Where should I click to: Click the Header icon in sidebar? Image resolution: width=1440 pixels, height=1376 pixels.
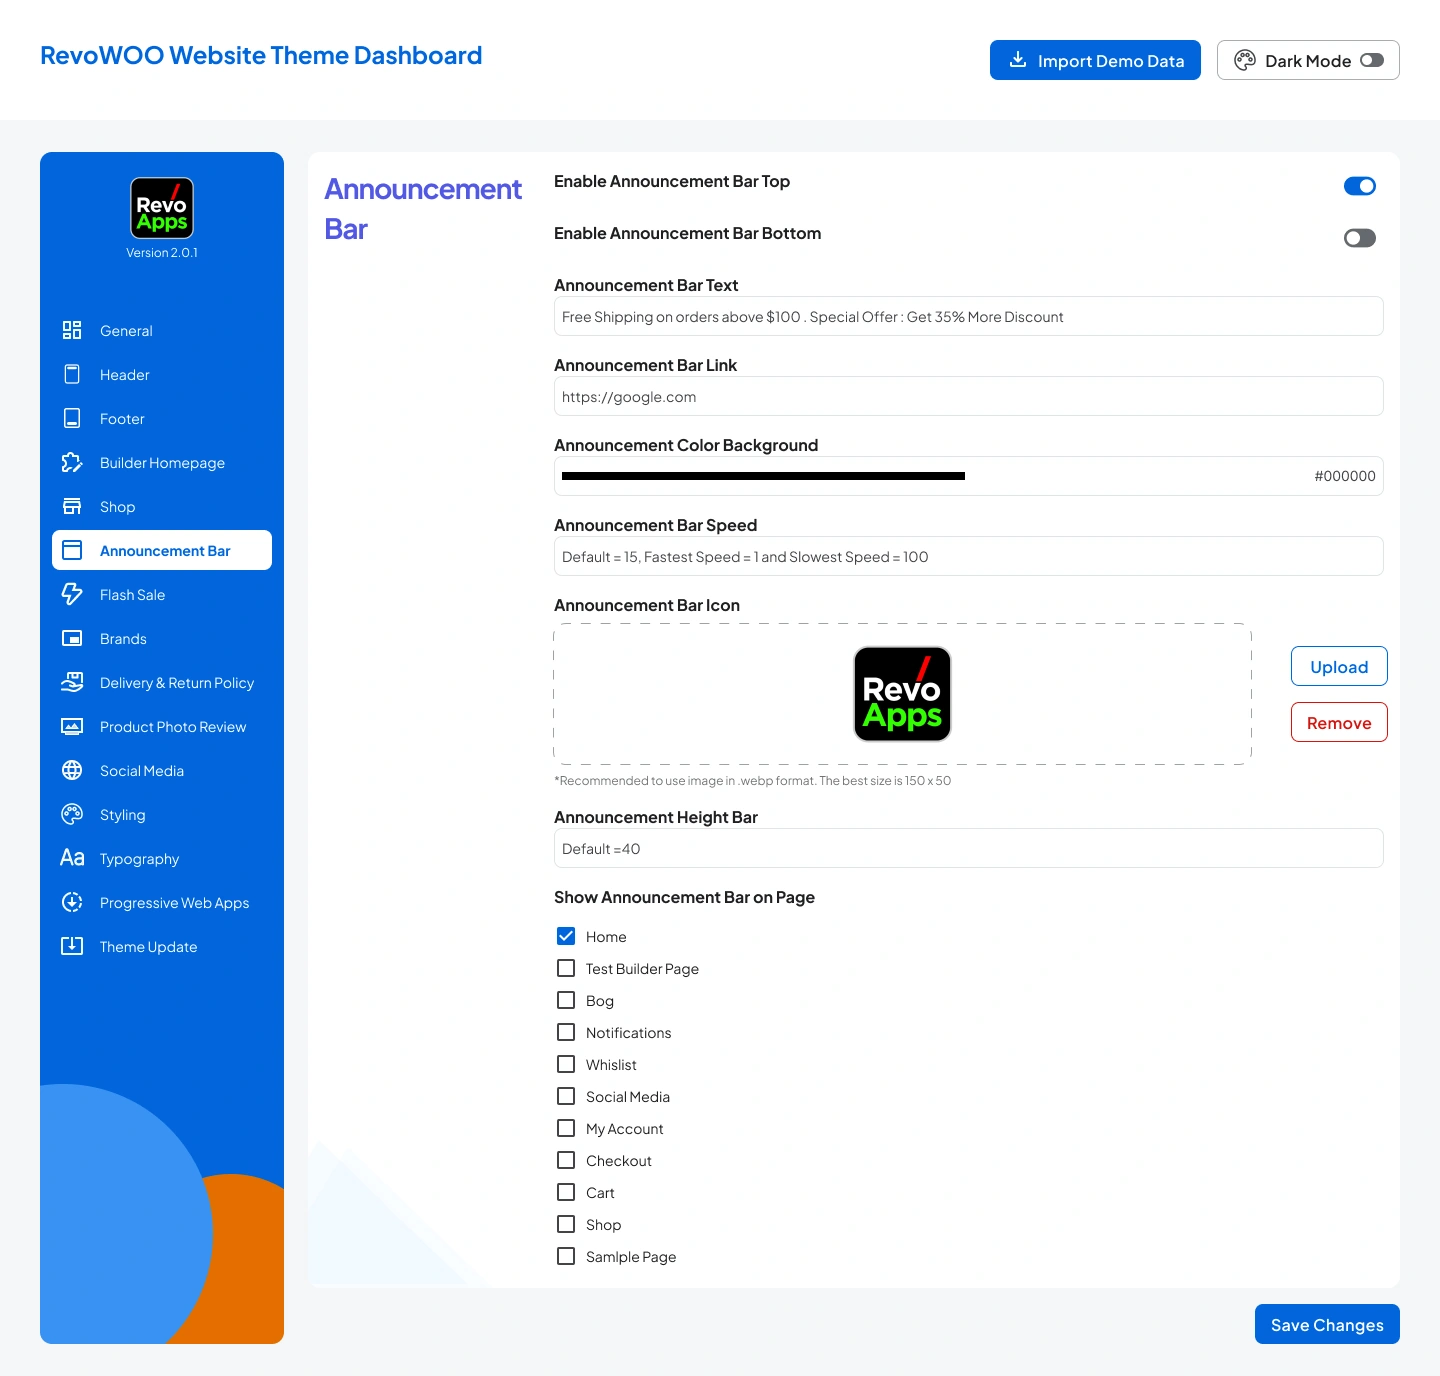pyautogui.click(x=72, y=374)
